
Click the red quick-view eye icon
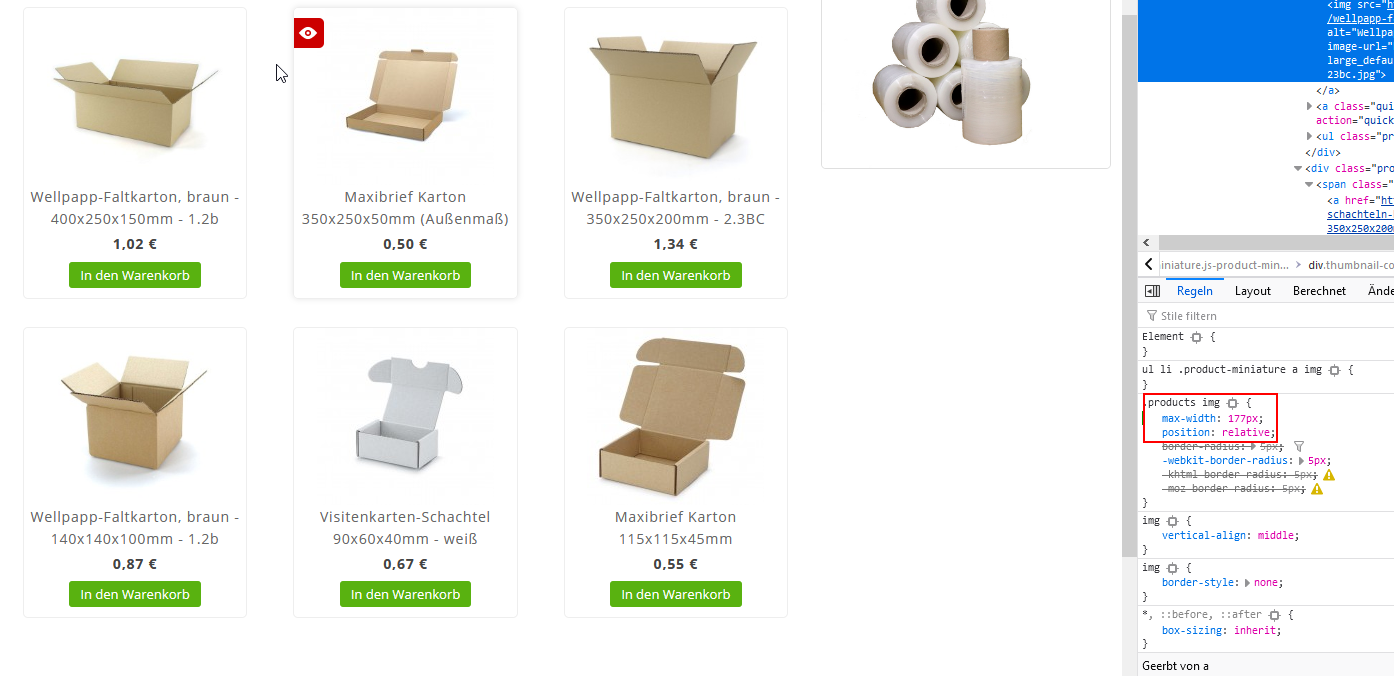click(x=309, y=33)
